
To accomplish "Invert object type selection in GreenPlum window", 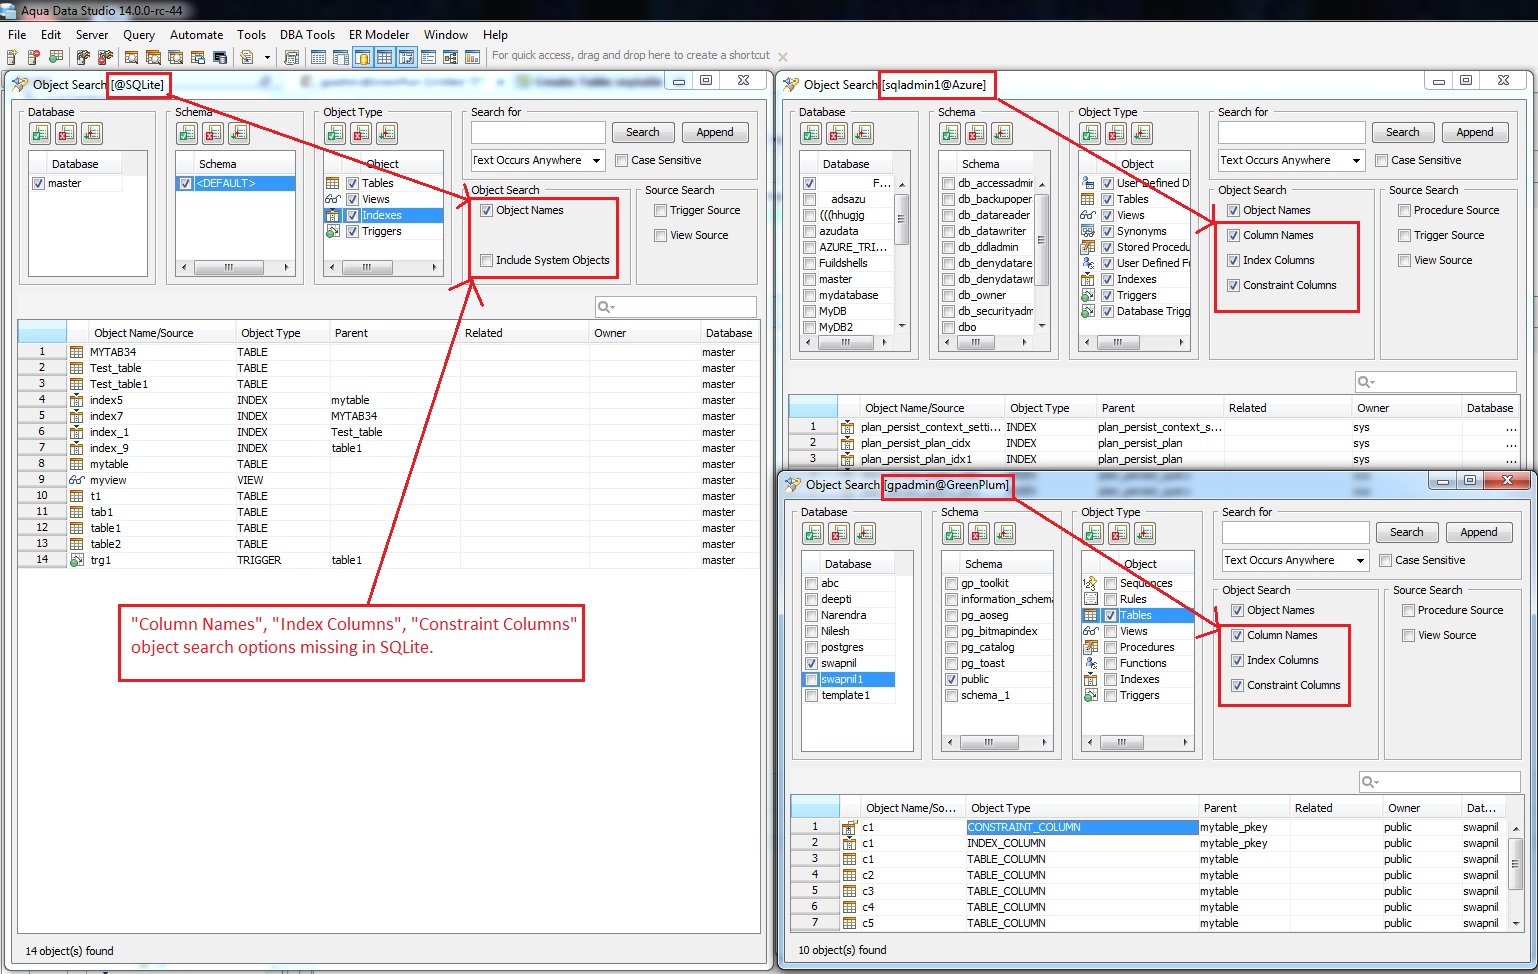I will [1146, 533].
